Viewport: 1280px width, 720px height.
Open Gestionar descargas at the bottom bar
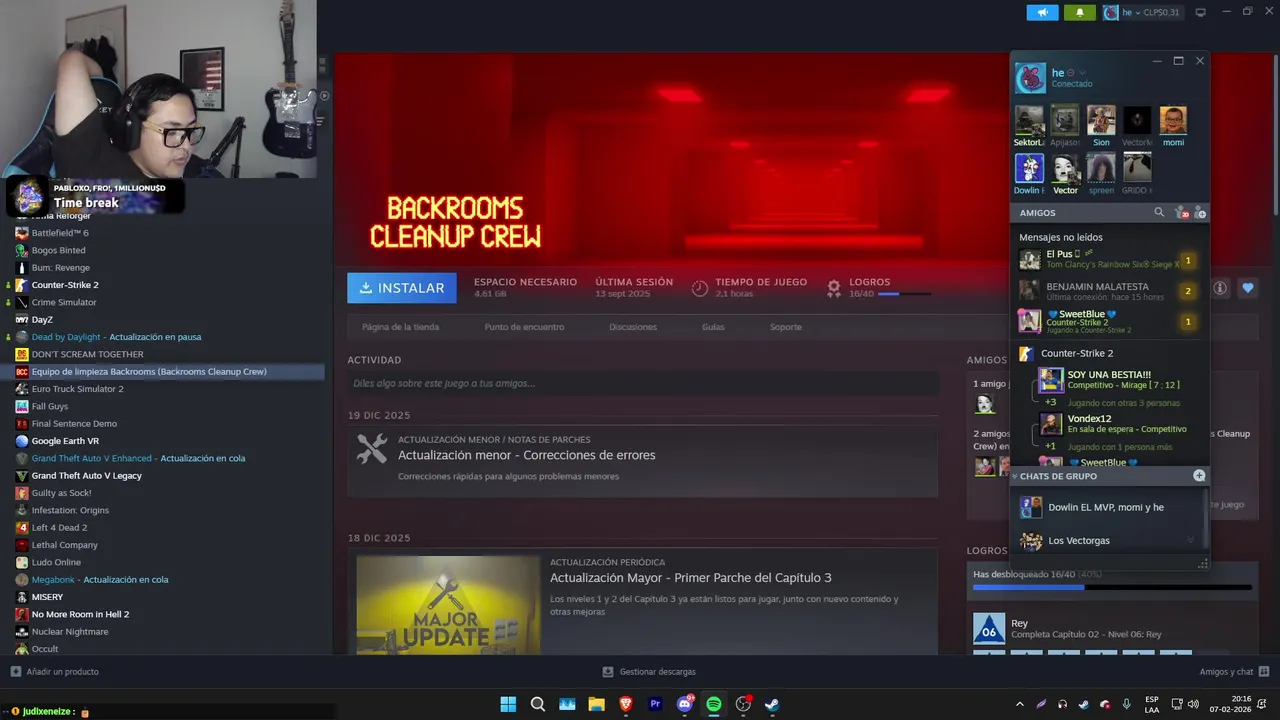coord(649,671)
